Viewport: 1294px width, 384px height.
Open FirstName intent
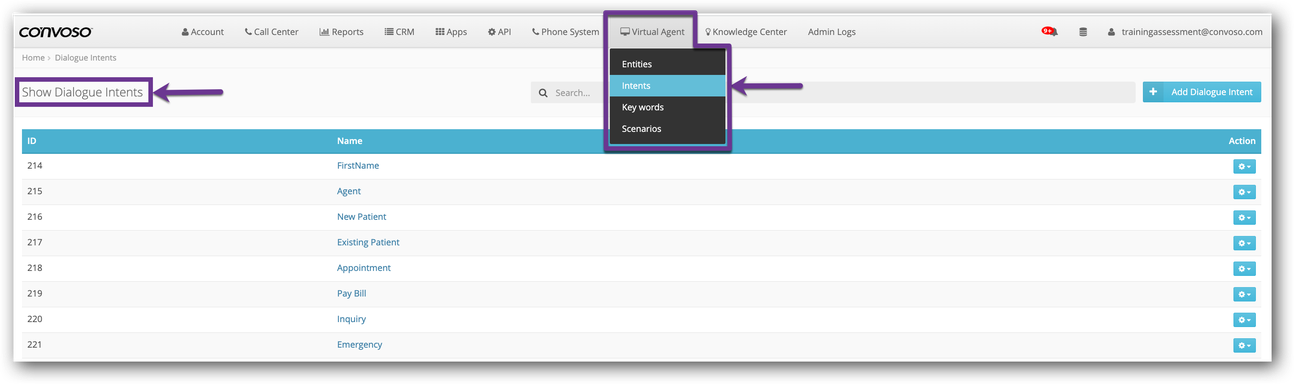pos(358,166)
